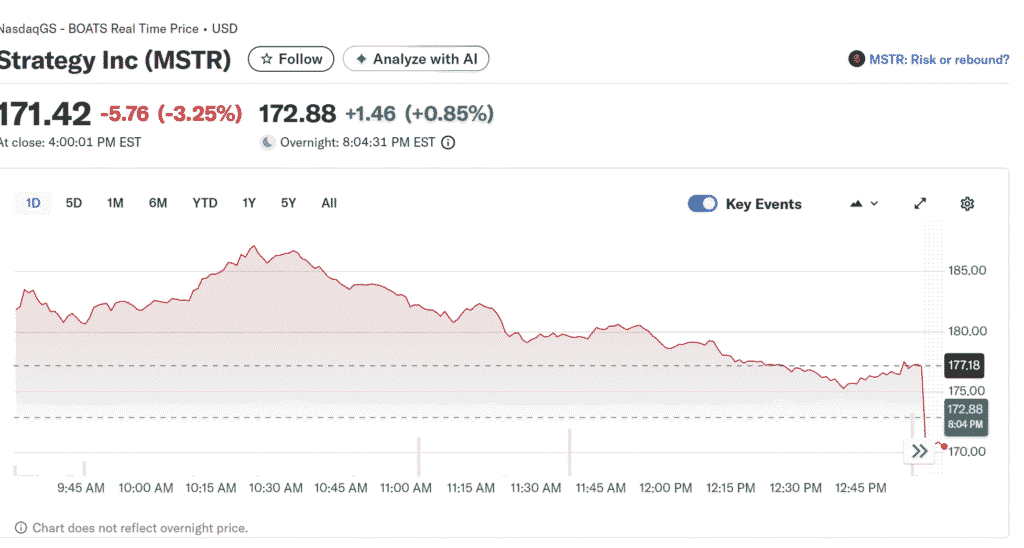
Task: Open MSTR: Risk or rebound? link
Action: pyautogui.click(x=938, y=60)
